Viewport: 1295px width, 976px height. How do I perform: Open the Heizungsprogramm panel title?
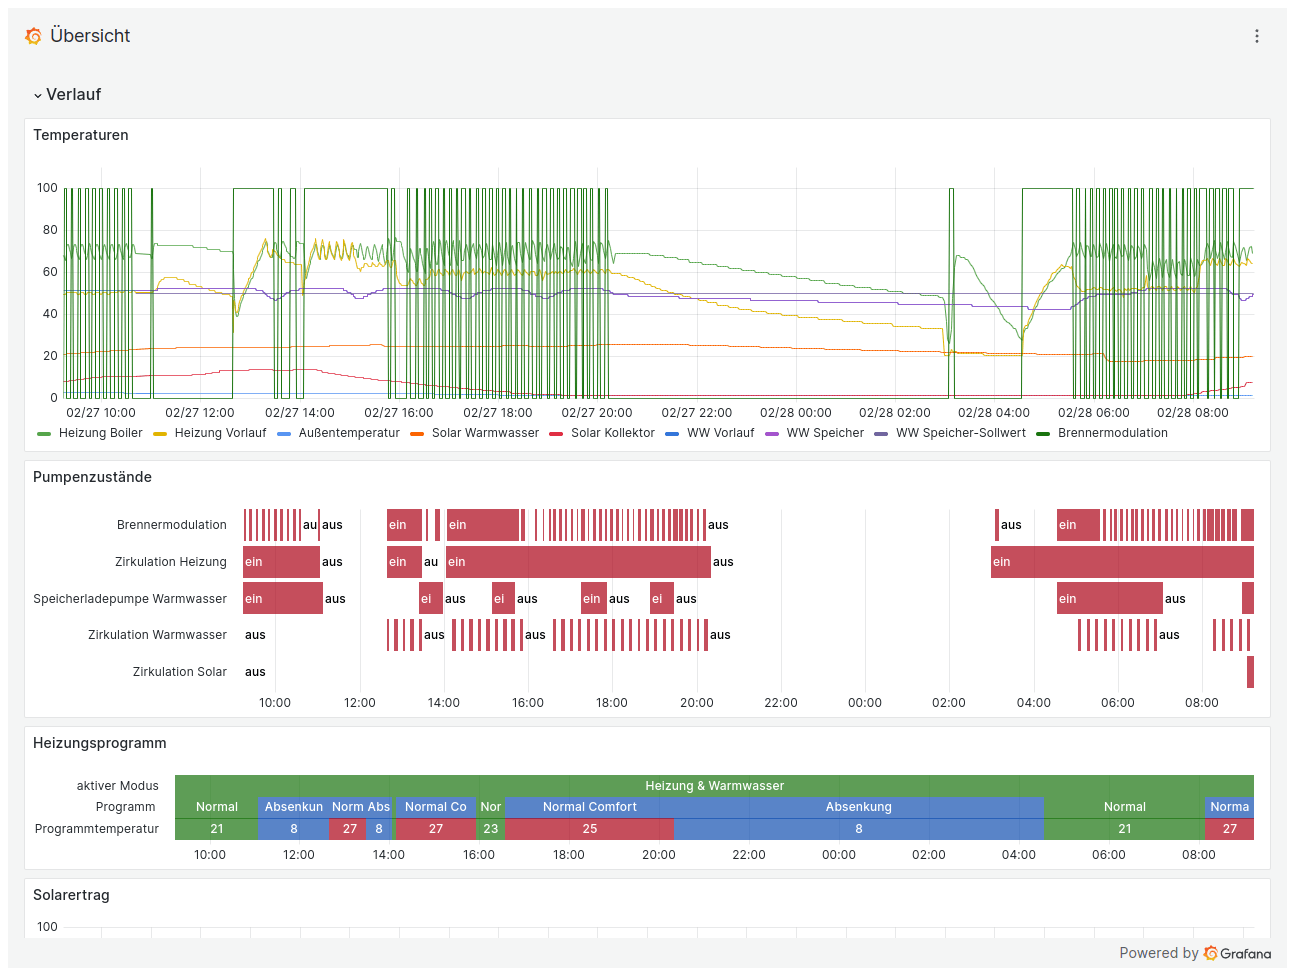tap(99, 743)
